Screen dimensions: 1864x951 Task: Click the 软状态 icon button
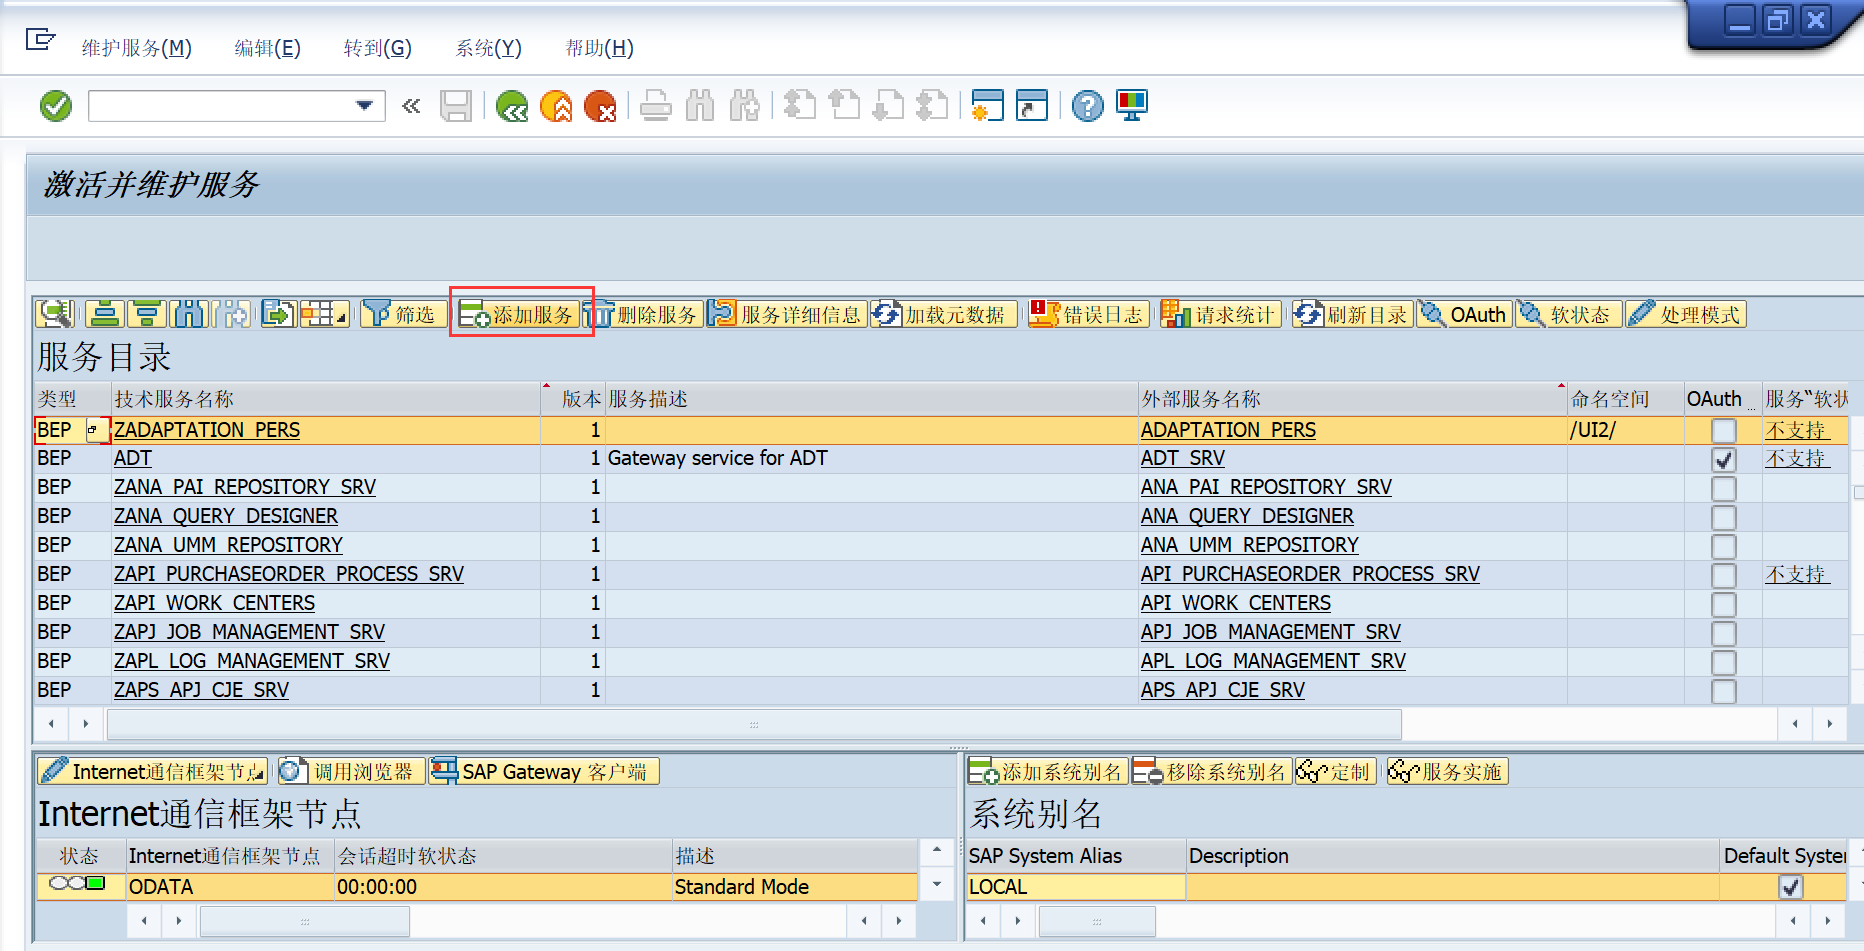coord(1568,315)
